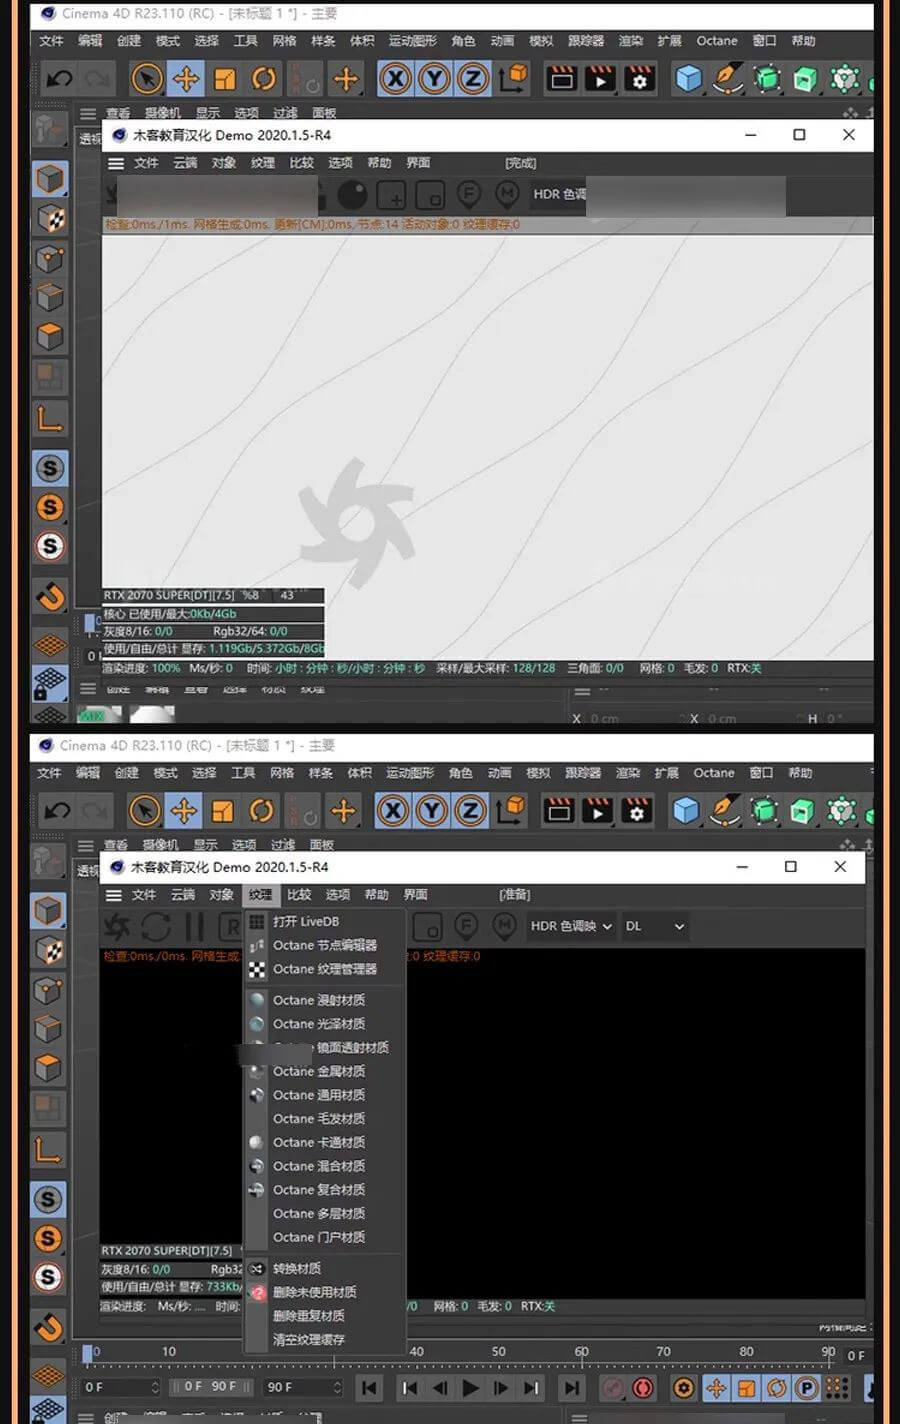Click the stepper arrows on the 0 F field
900x1424 pixels.
click(155, 1387)
